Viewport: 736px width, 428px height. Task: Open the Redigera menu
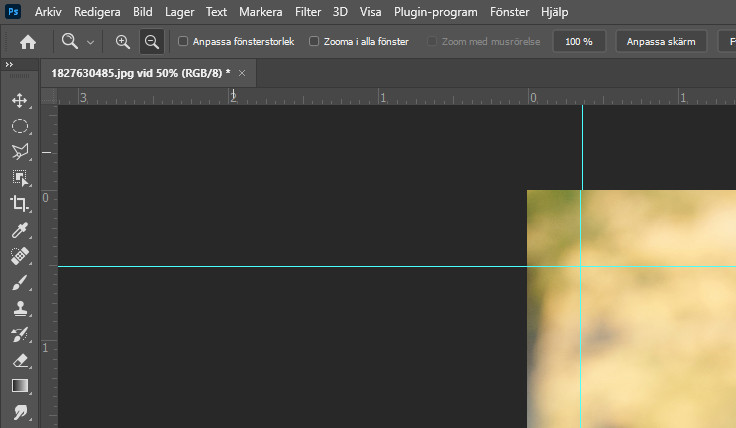97,12
